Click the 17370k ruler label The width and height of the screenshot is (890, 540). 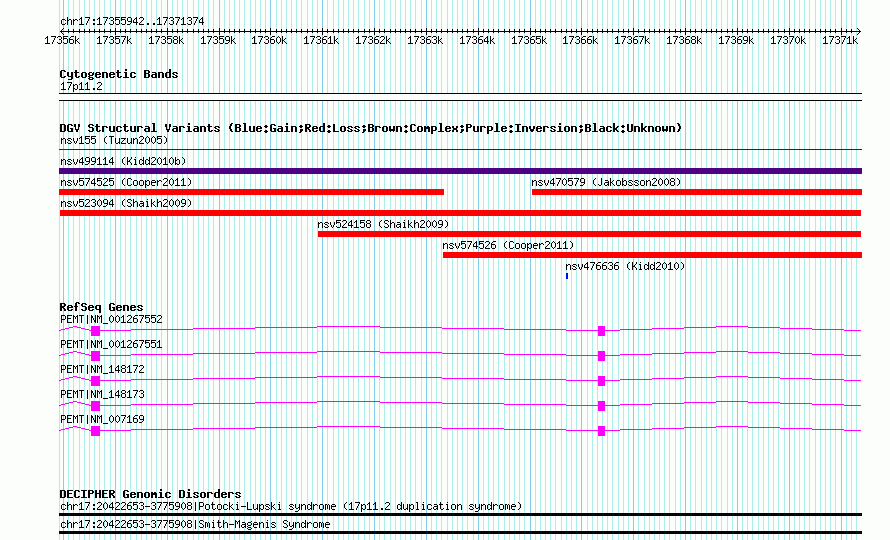[x=788, y=40]
